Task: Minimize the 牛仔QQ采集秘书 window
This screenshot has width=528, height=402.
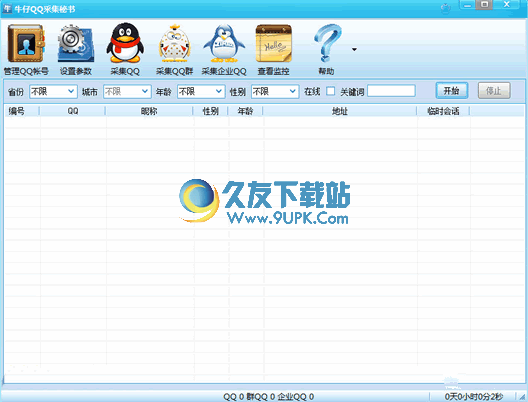Action: (467, 5)
